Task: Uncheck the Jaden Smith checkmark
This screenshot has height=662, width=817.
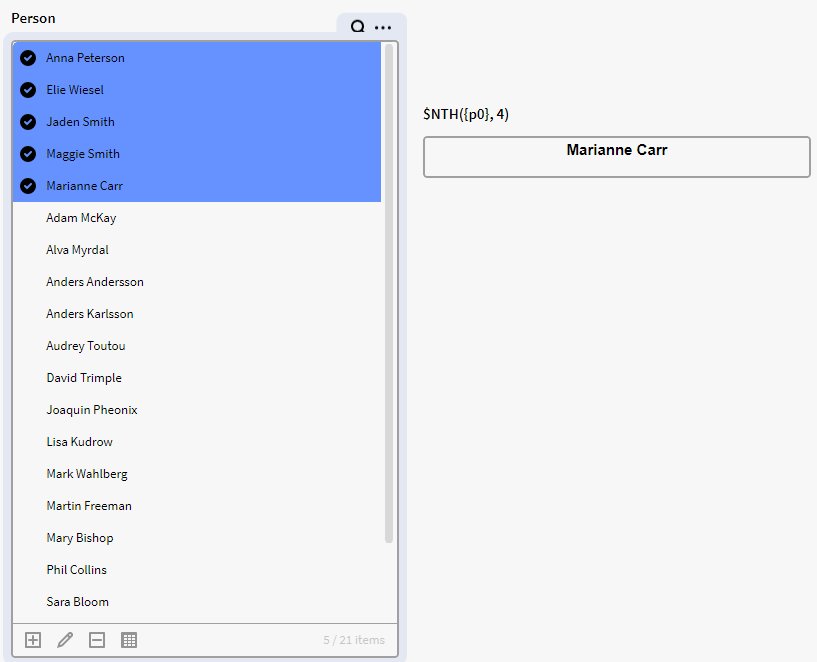Action: [28, 122]
